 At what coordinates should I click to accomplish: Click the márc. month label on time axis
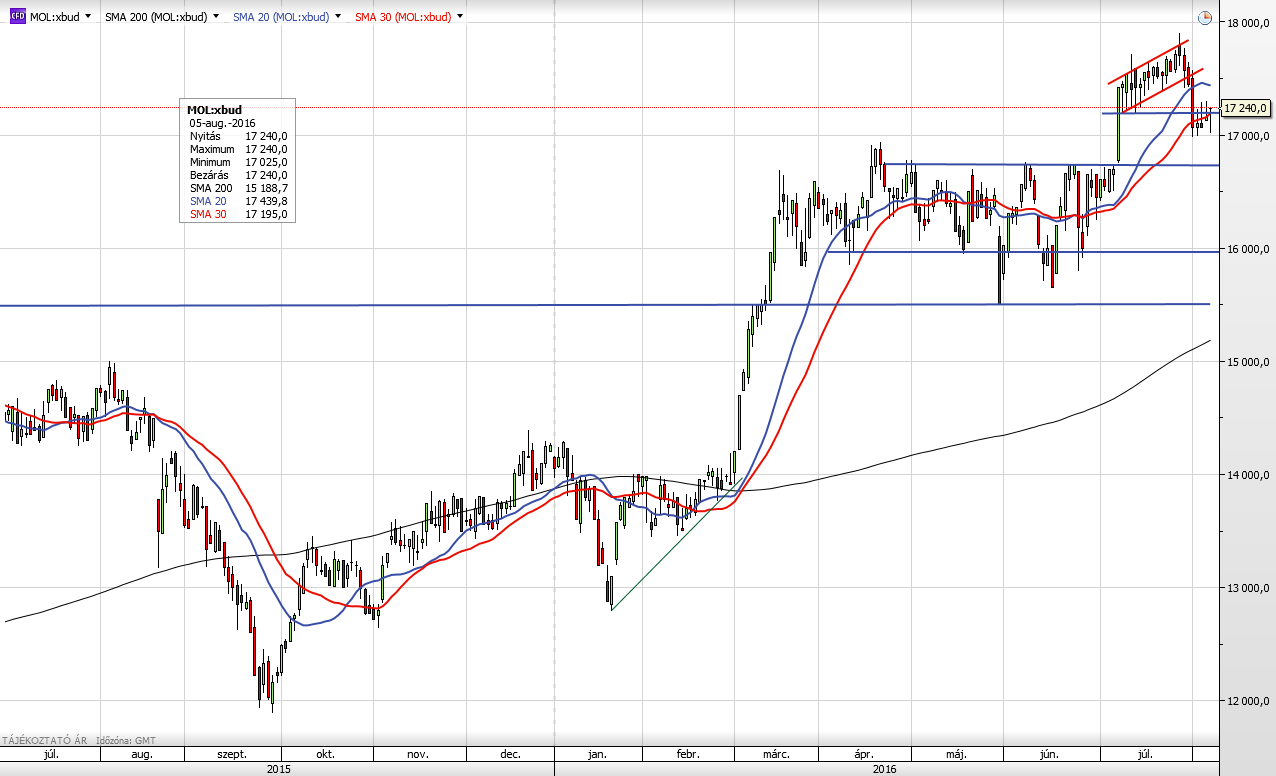[x=776, y=754]
